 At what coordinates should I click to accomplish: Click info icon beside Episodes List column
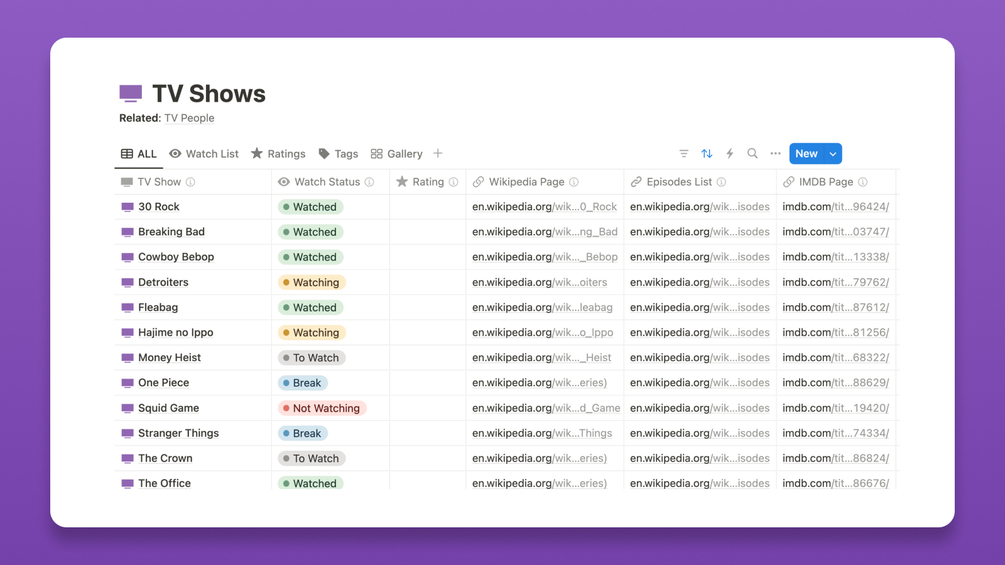pyautogui.click(x=721, y=182)
